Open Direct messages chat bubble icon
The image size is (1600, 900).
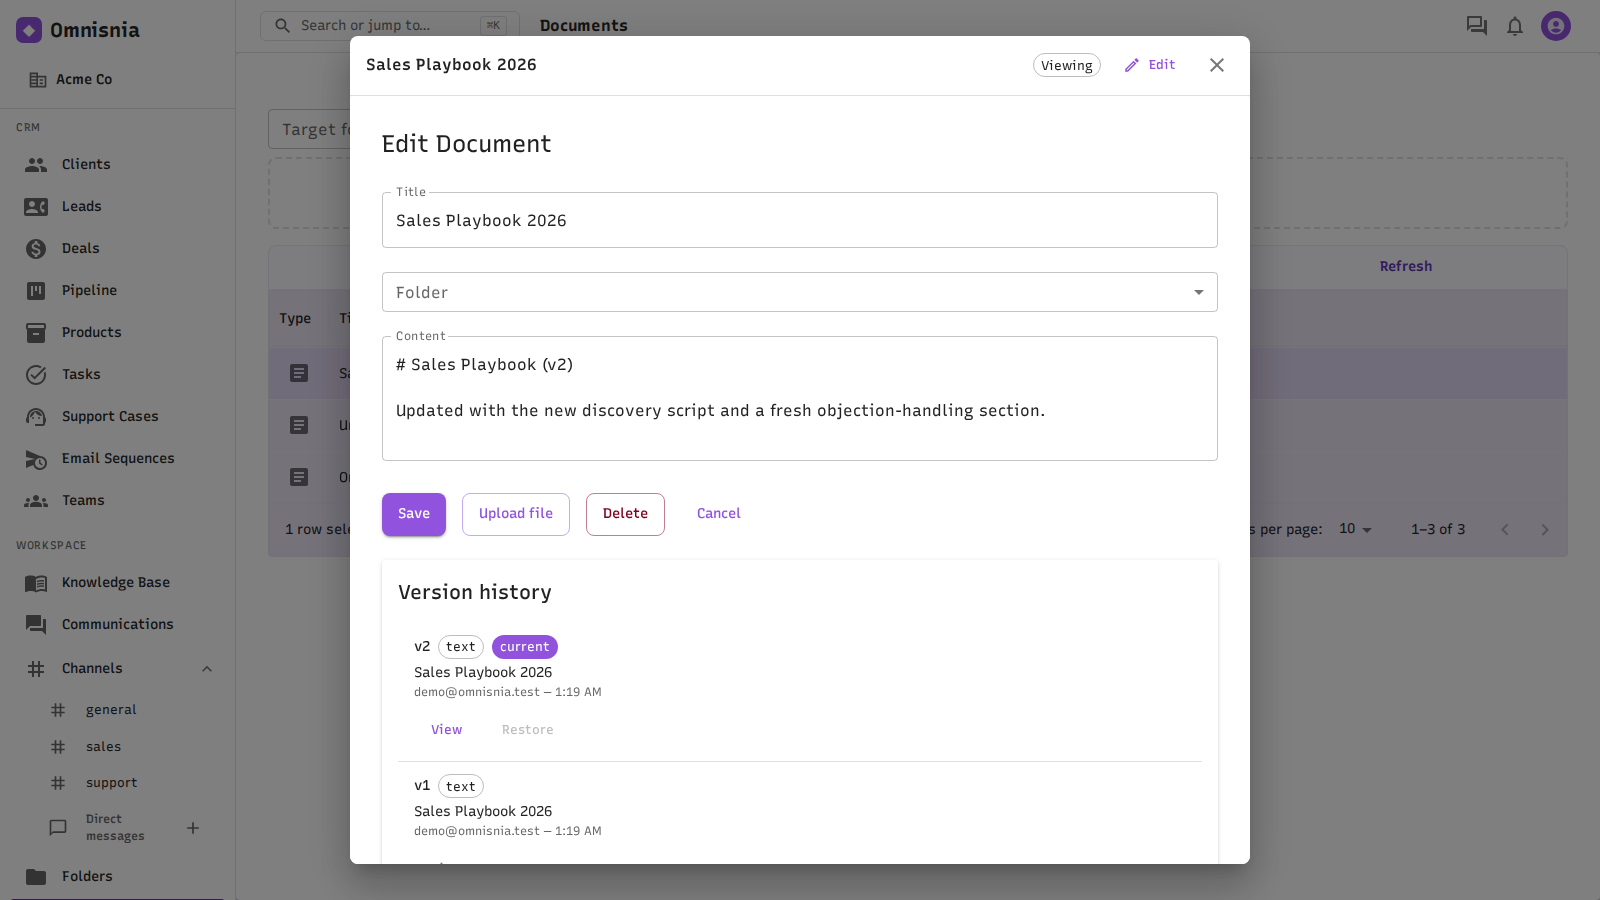(x=58, y=828)
